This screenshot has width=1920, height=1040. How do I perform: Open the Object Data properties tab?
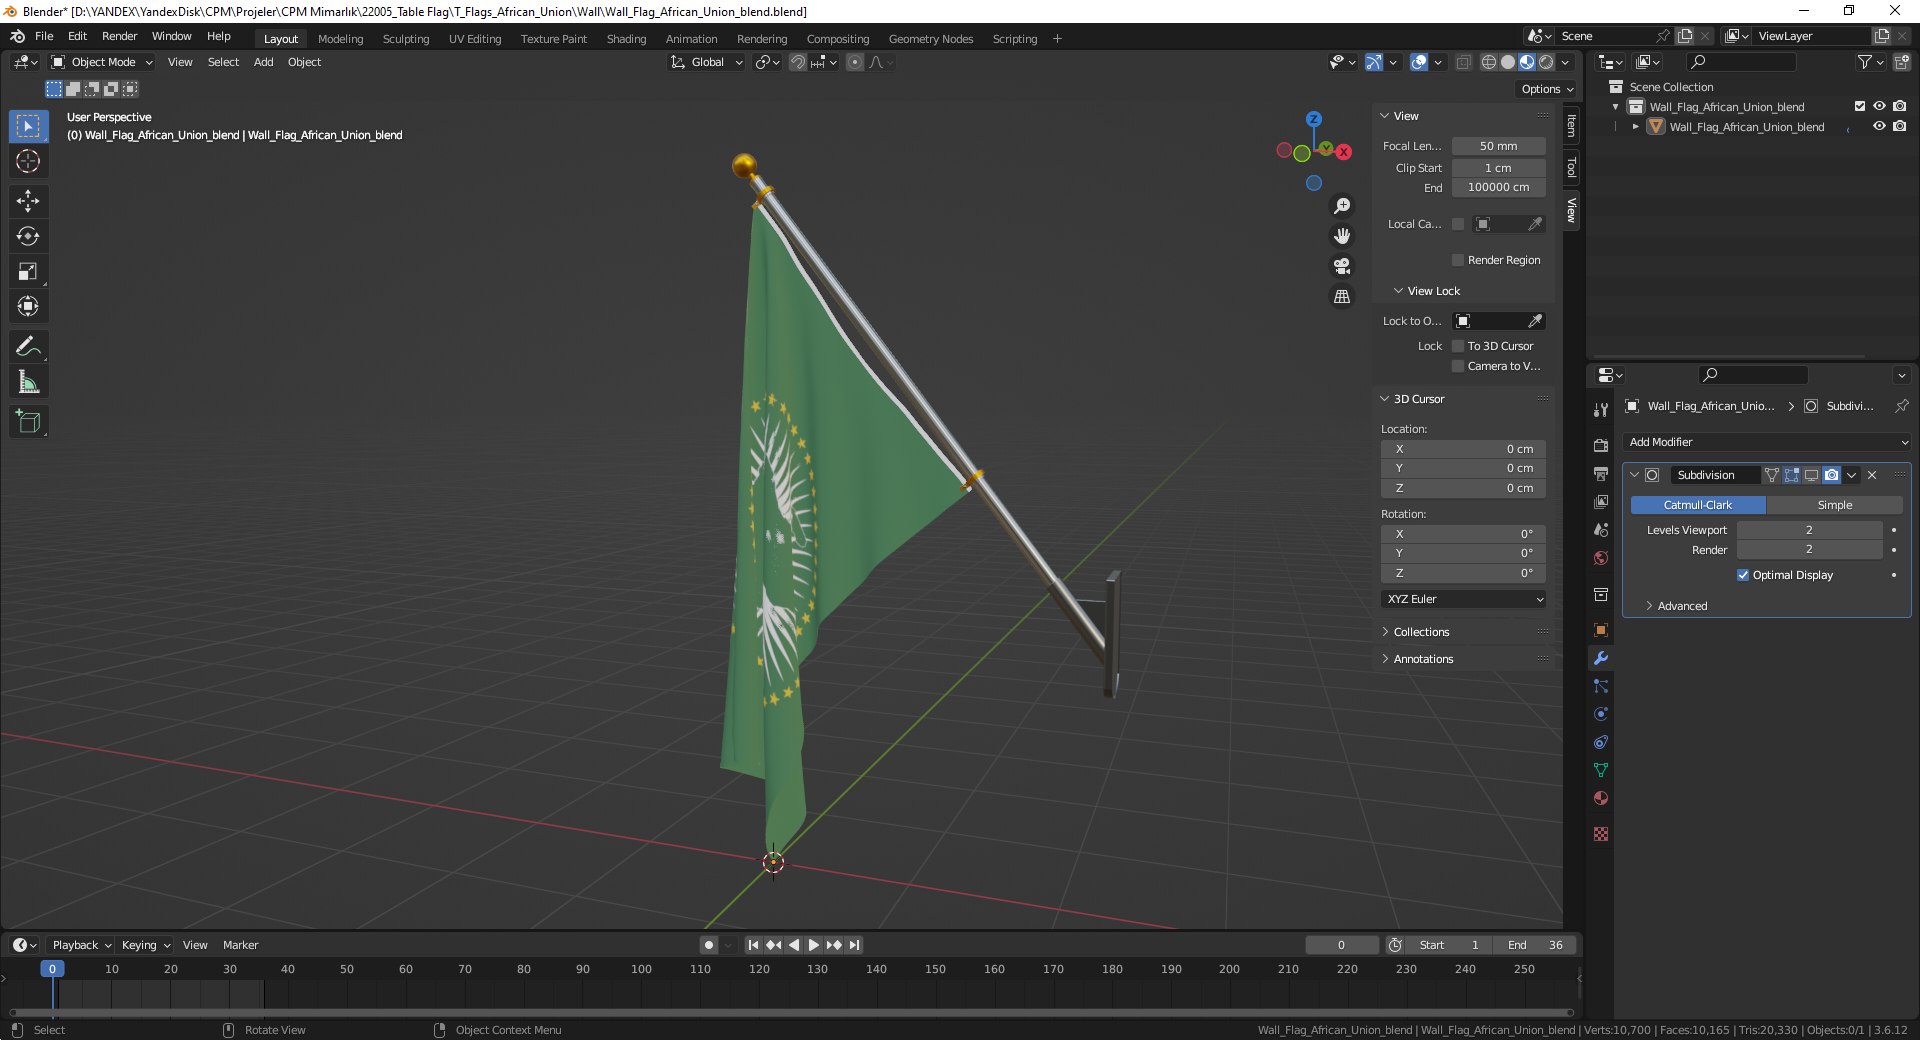coord(1601,770)
